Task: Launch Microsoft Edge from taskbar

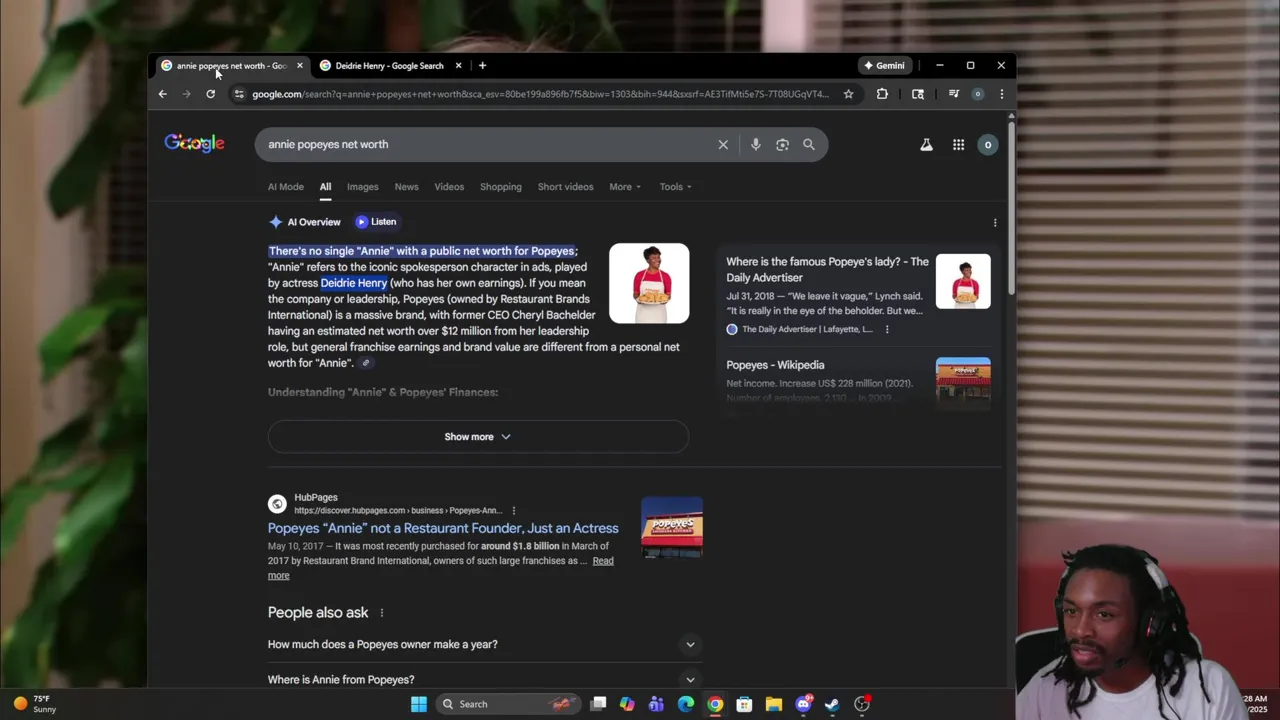Action: pos(686,704)
